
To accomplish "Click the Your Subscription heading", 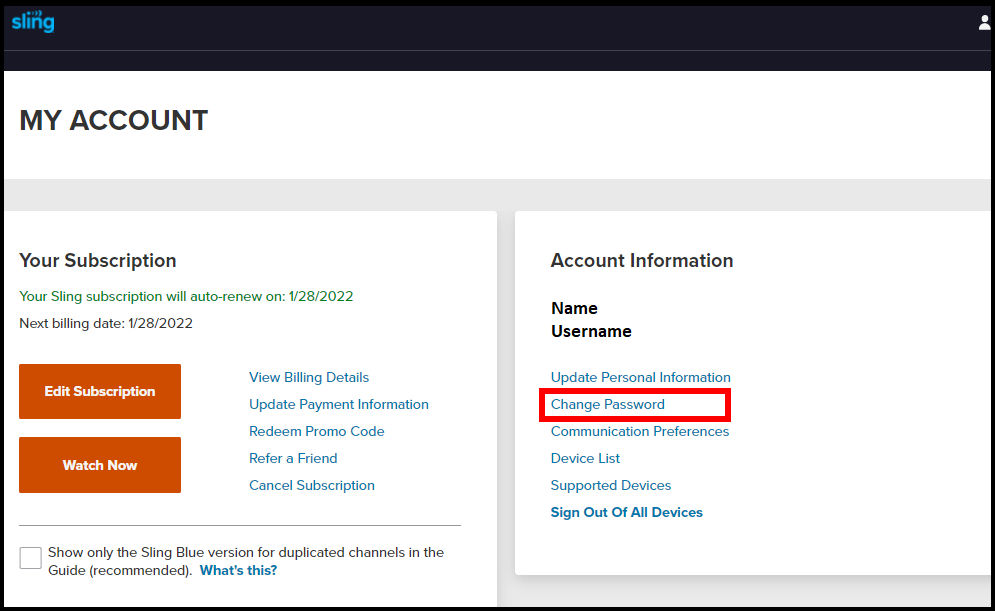I will 98,260.
